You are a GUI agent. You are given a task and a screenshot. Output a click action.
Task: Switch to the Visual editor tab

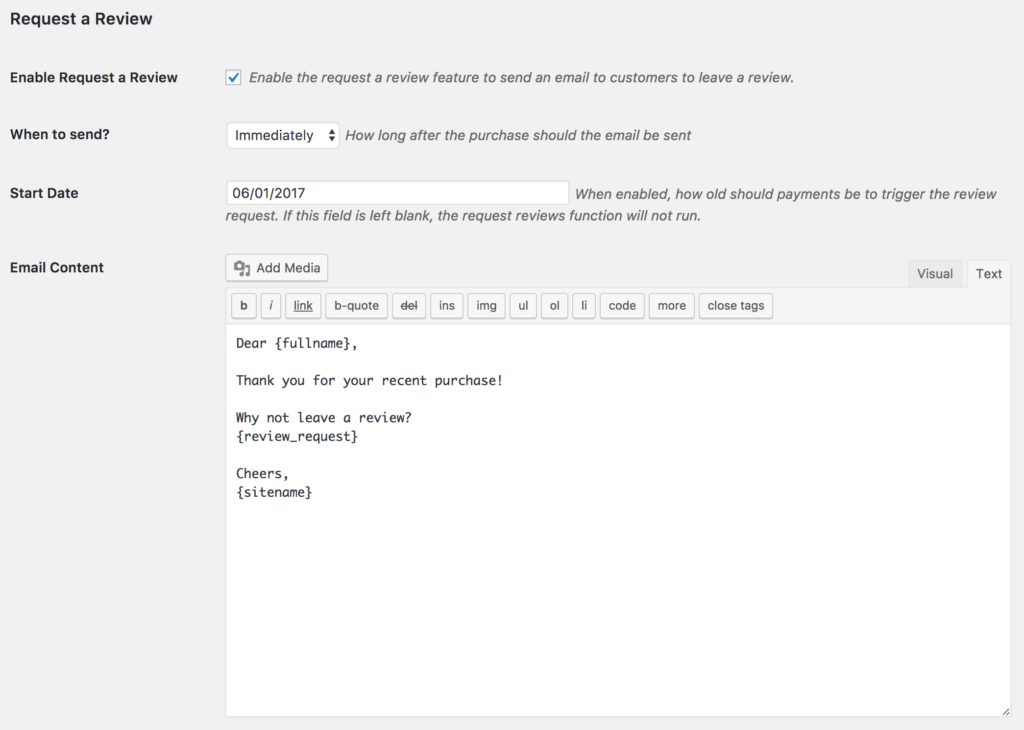(935, 274)
